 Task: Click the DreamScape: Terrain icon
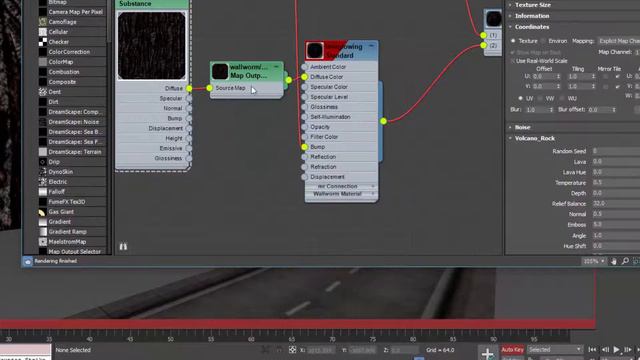43,152
